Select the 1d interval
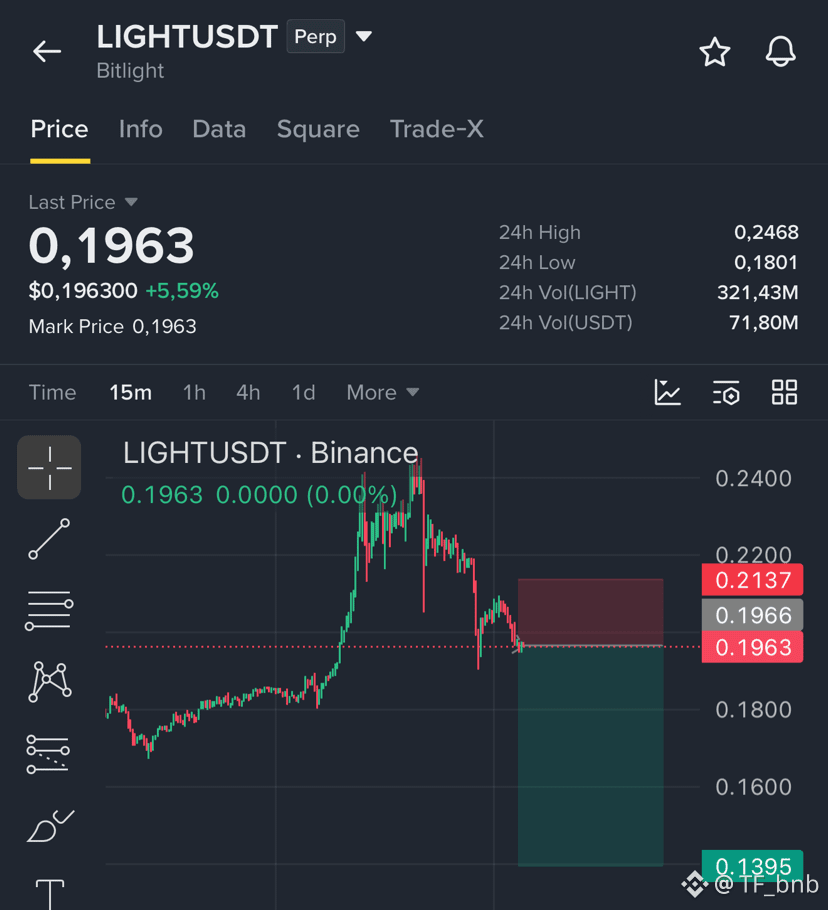This screenshot has height=910, width=828. coord(303,392)
